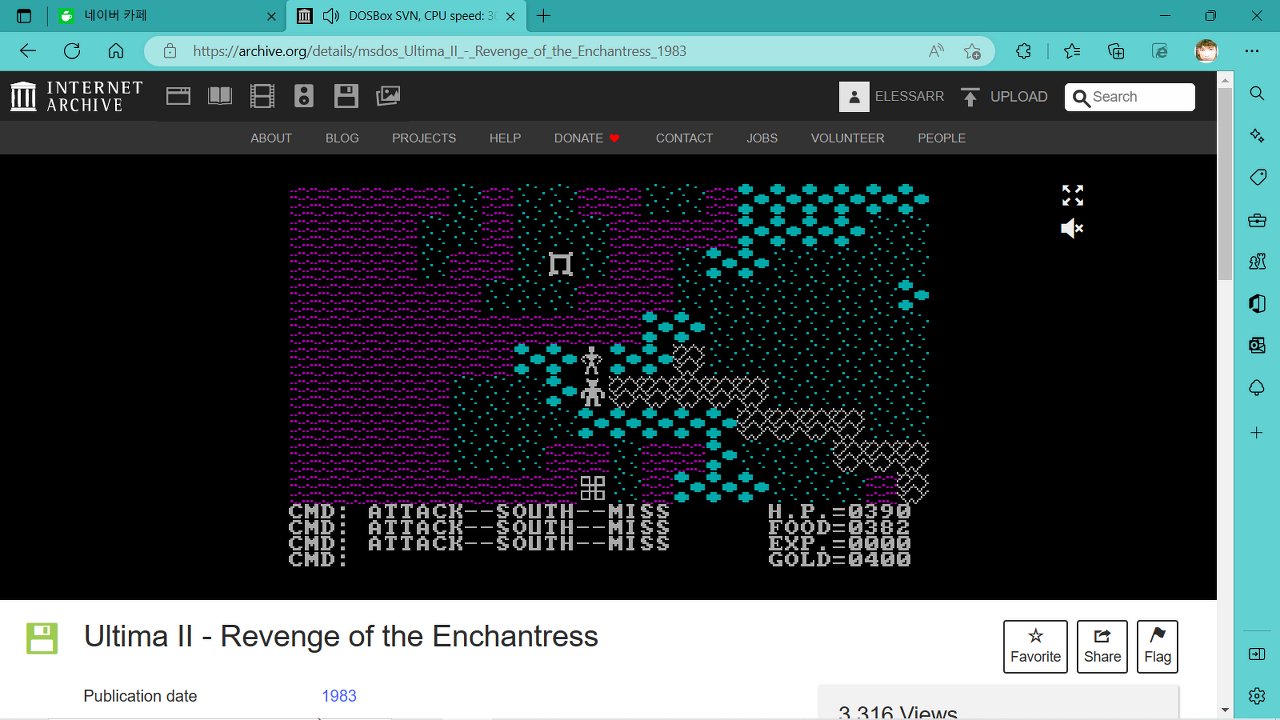This screenshot has height=720, width=1280.
Task: Open the browser profile avatar
Action: [x=1207, y=51]
